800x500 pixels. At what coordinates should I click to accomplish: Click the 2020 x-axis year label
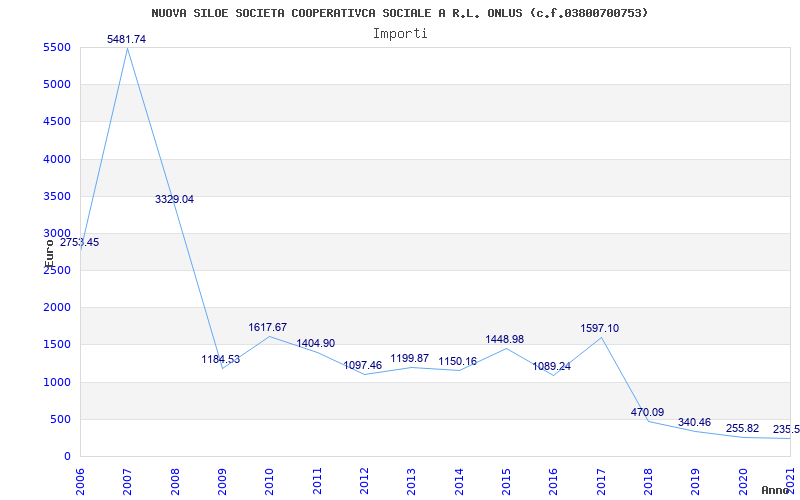[x=743, y=480]
